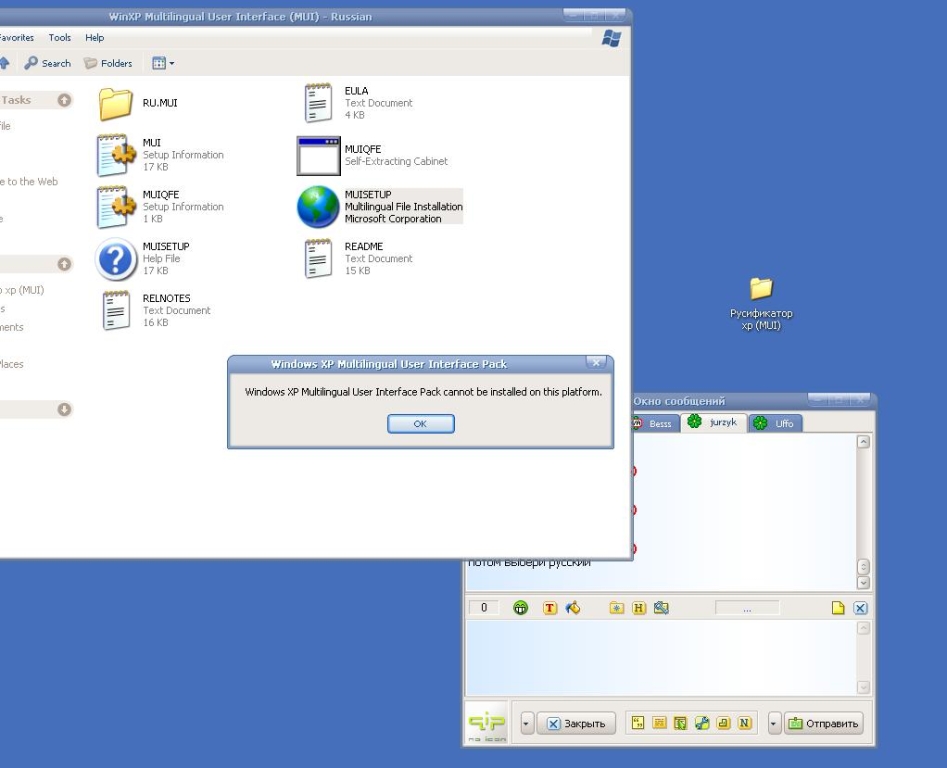Click the Search toolbar button in Explorer
The width and height of the screenshot is (947, 768).
tap(48, 63)
